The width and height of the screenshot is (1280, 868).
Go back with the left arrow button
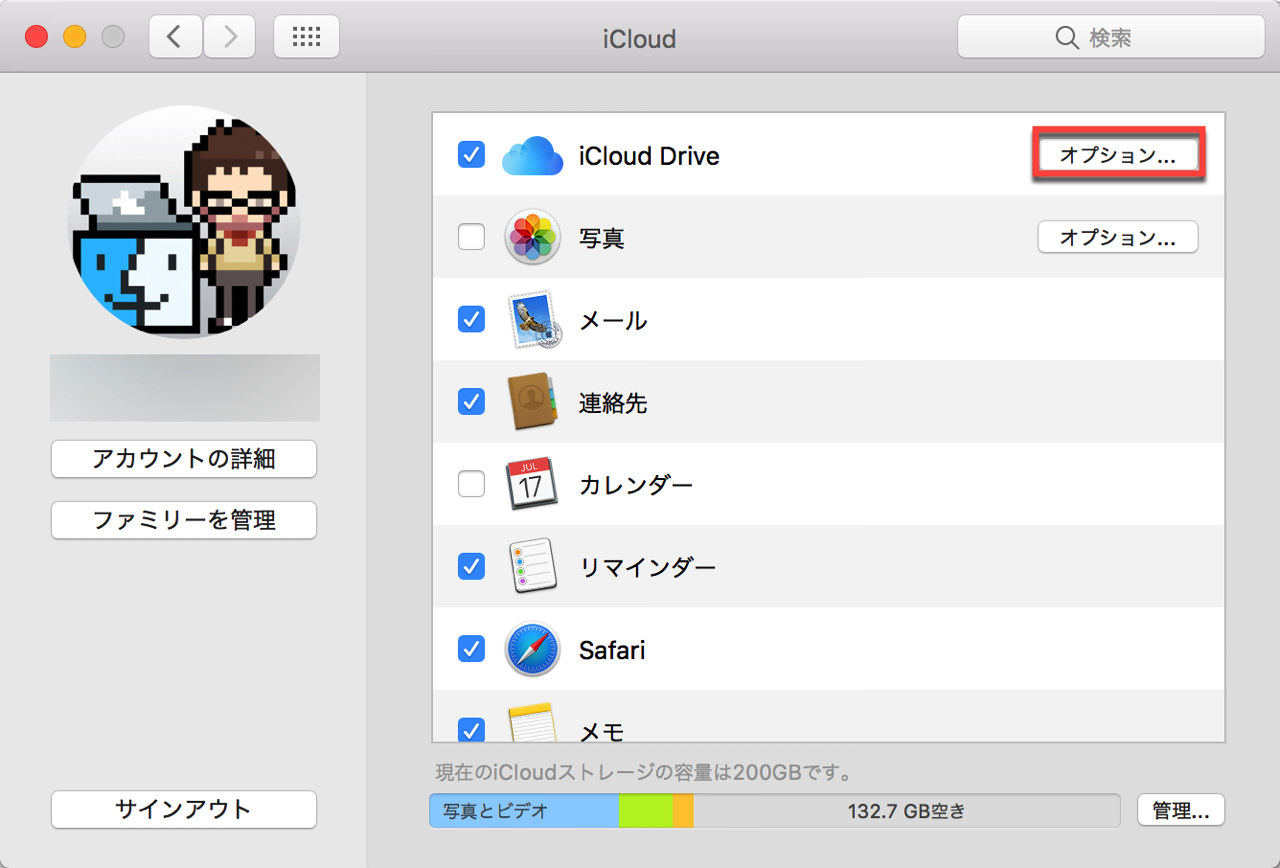tap(175, 37)
